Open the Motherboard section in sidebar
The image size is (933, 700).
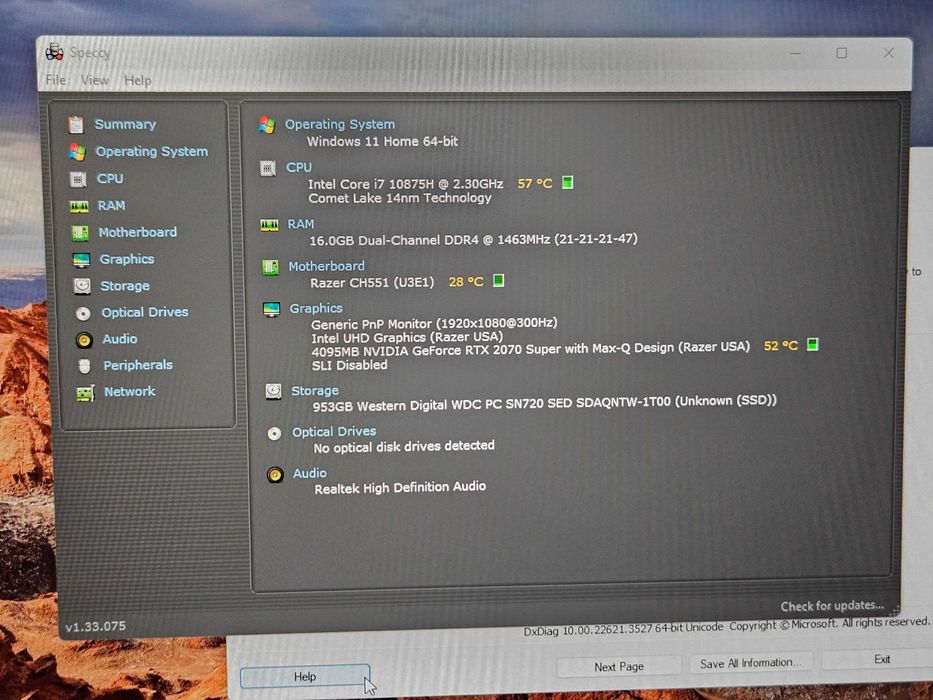click(x=137, y=232)
